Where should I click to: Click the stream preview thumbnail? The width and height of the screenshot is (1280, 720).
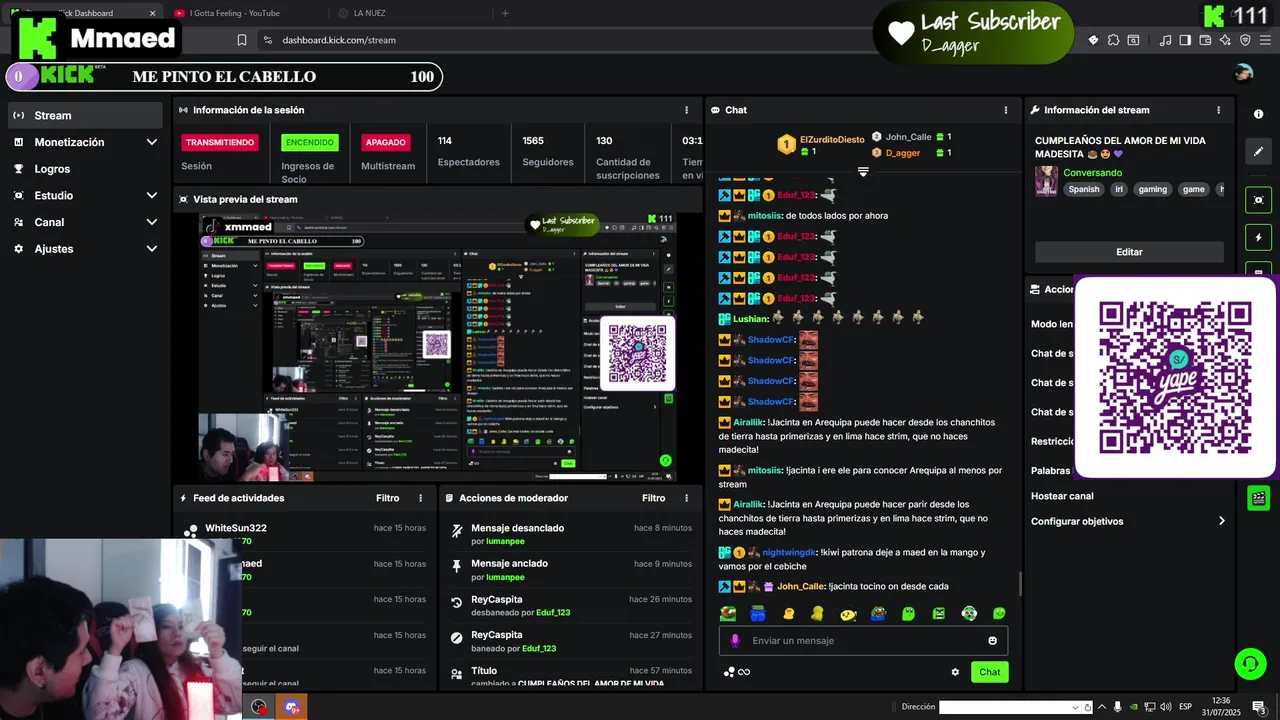coord(437,347)
